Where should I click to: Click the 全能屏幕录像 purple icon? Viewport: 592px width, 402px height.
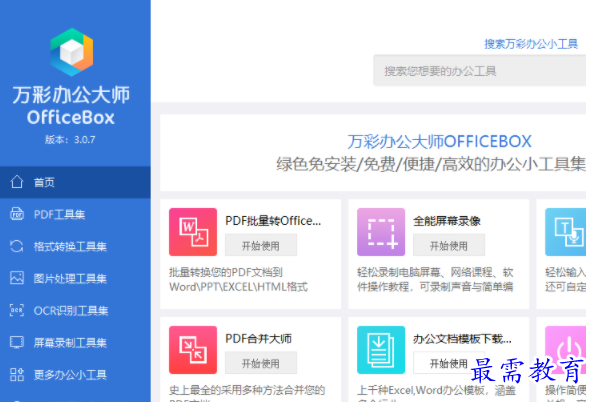click(x=381, y=232)
